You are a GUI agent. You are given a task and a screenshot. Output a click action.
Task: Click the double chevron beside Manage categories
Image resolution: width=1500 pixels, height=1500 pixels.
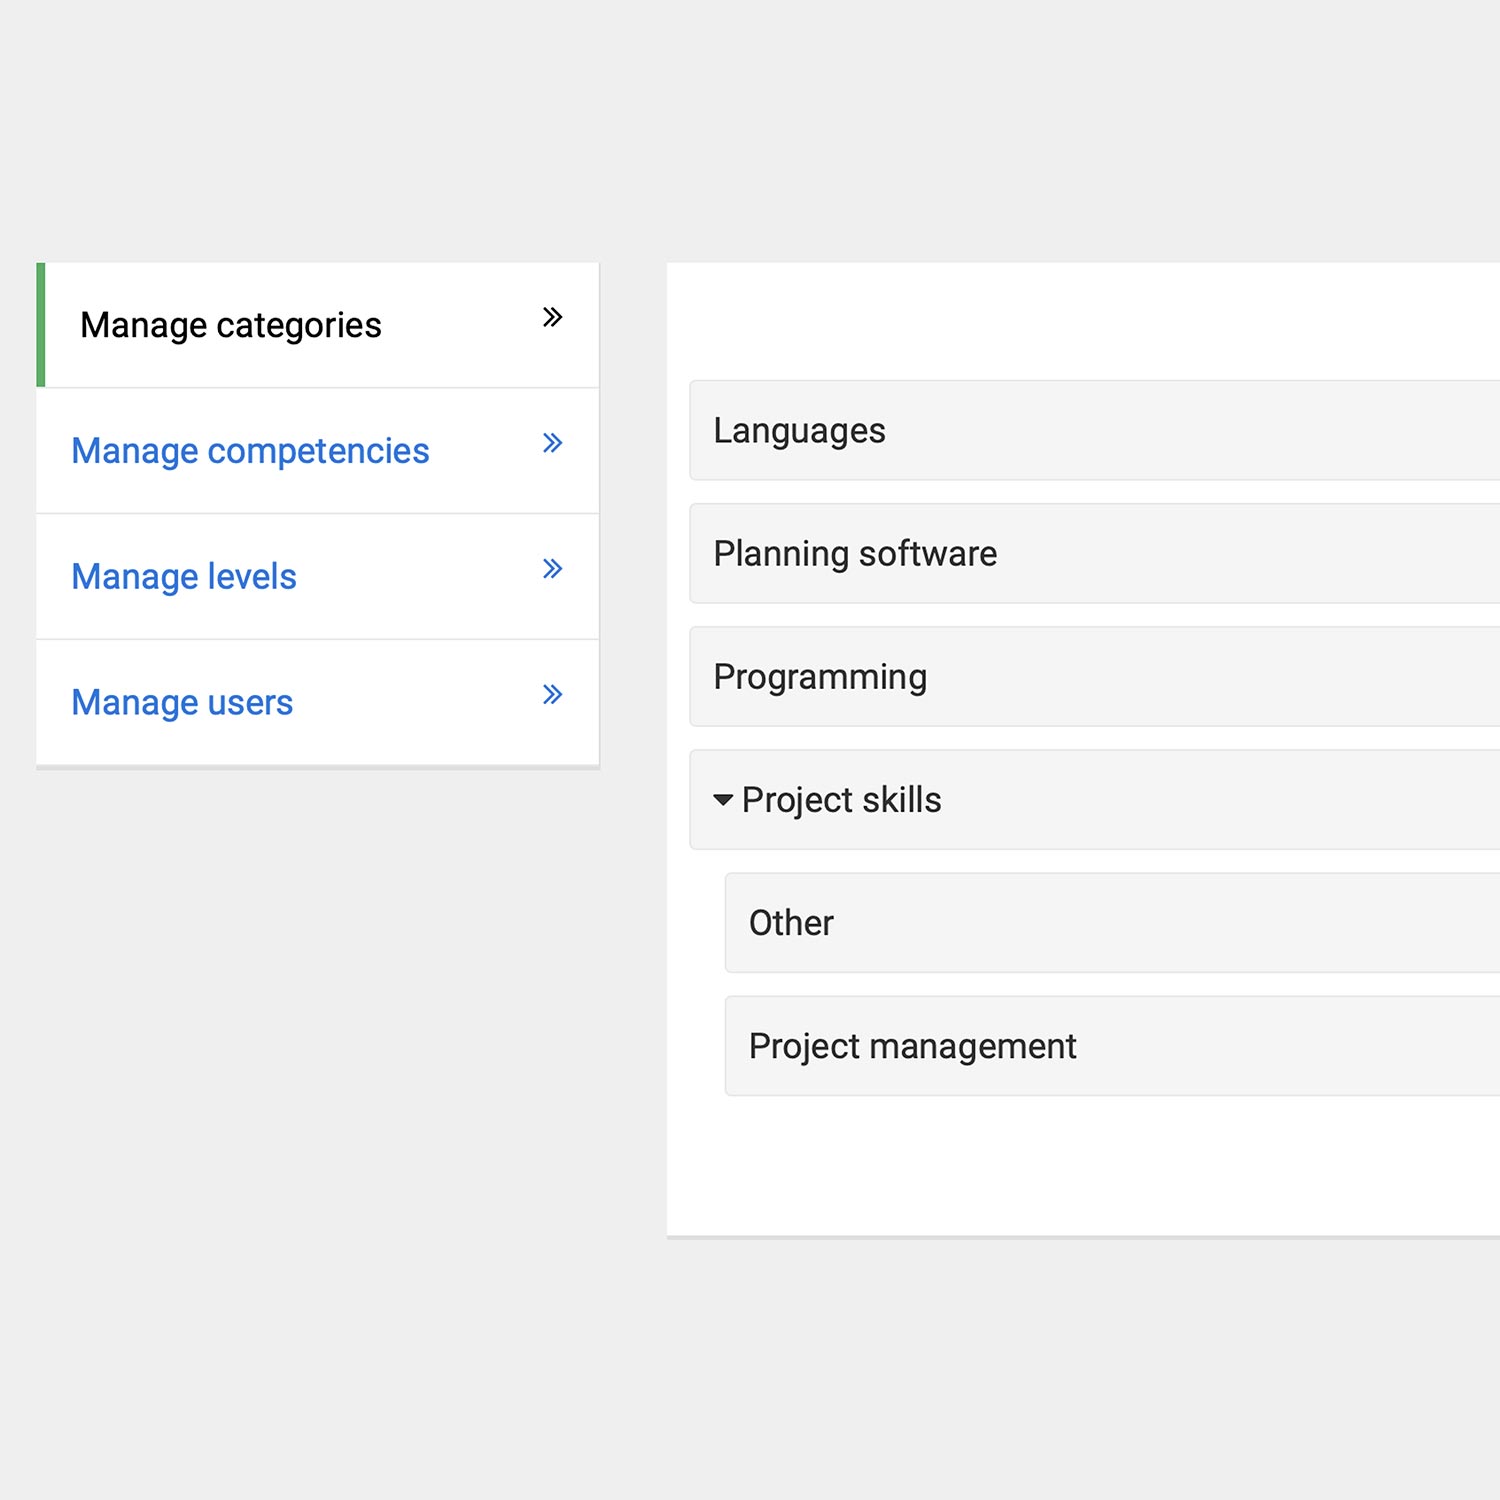[552, 318]
